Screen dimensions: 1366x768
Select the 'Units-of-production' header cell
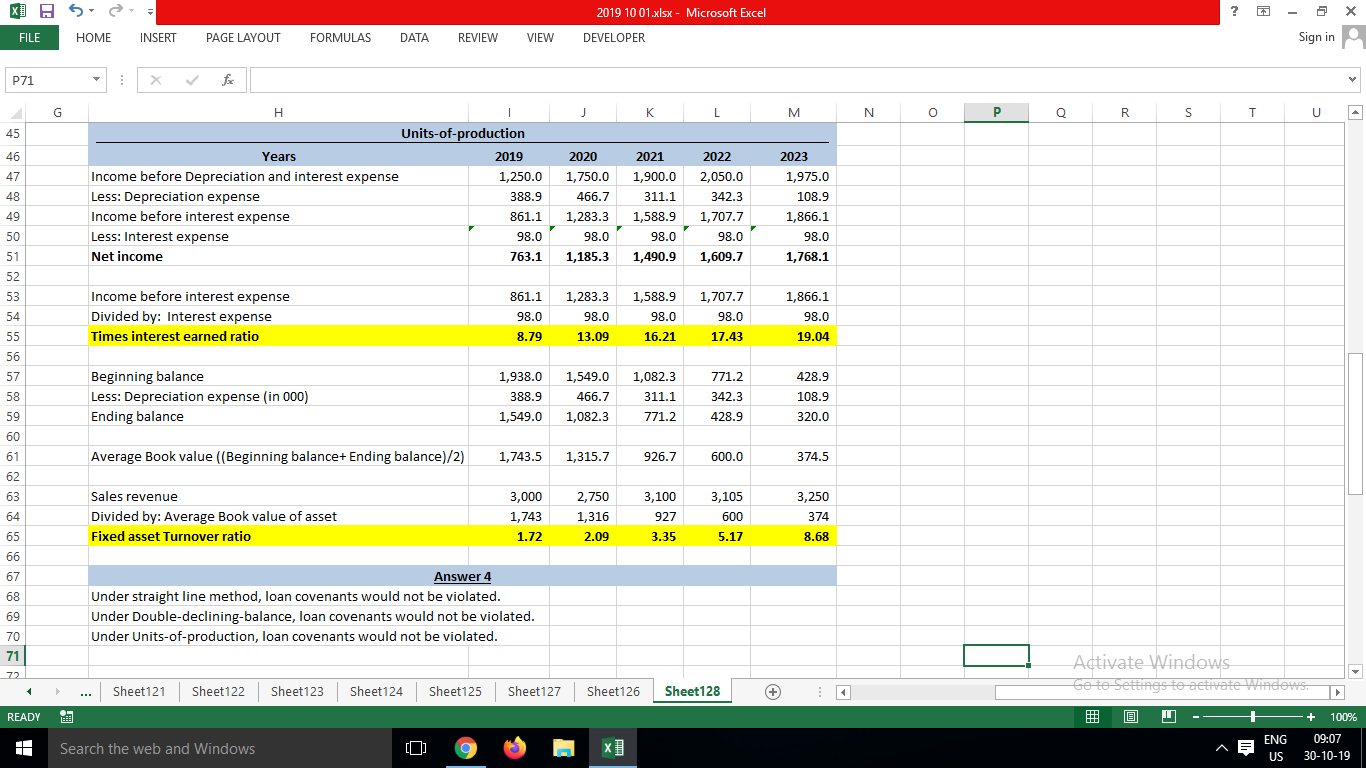tap(462, 133)
